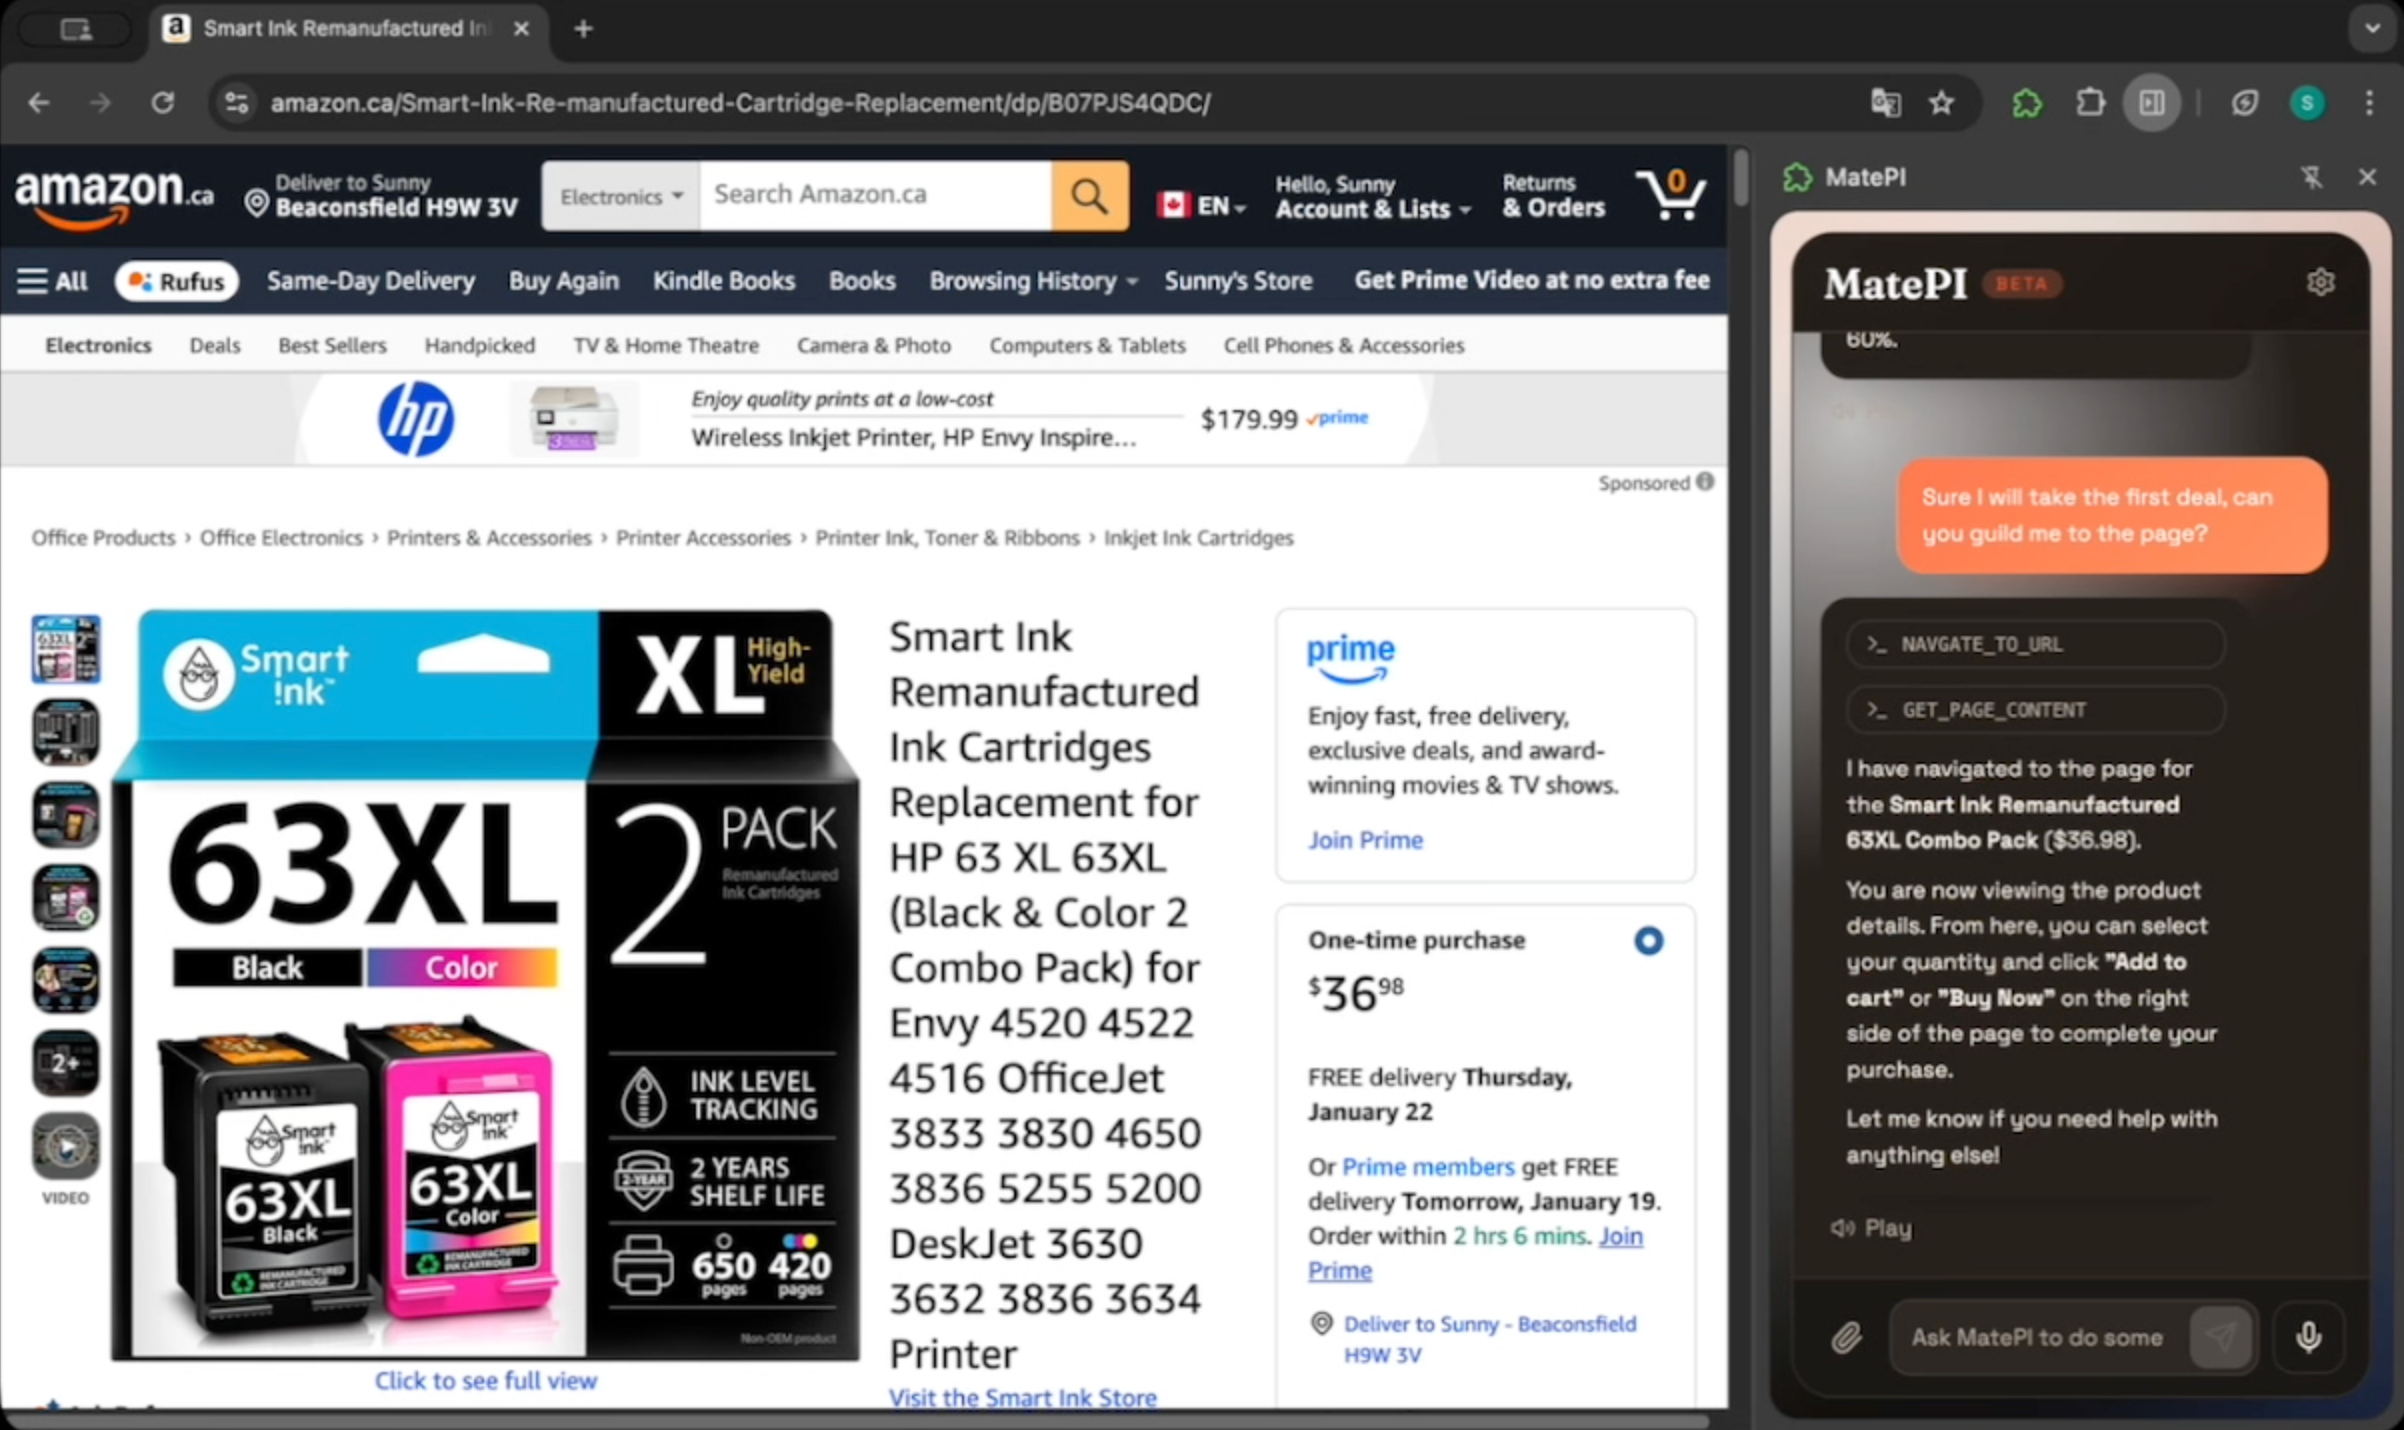Image resolution: width=2404 pixels, height=1430 pixels.
Task: Open the Chrome extensions puzzle icon
Action: point(2090,103)
